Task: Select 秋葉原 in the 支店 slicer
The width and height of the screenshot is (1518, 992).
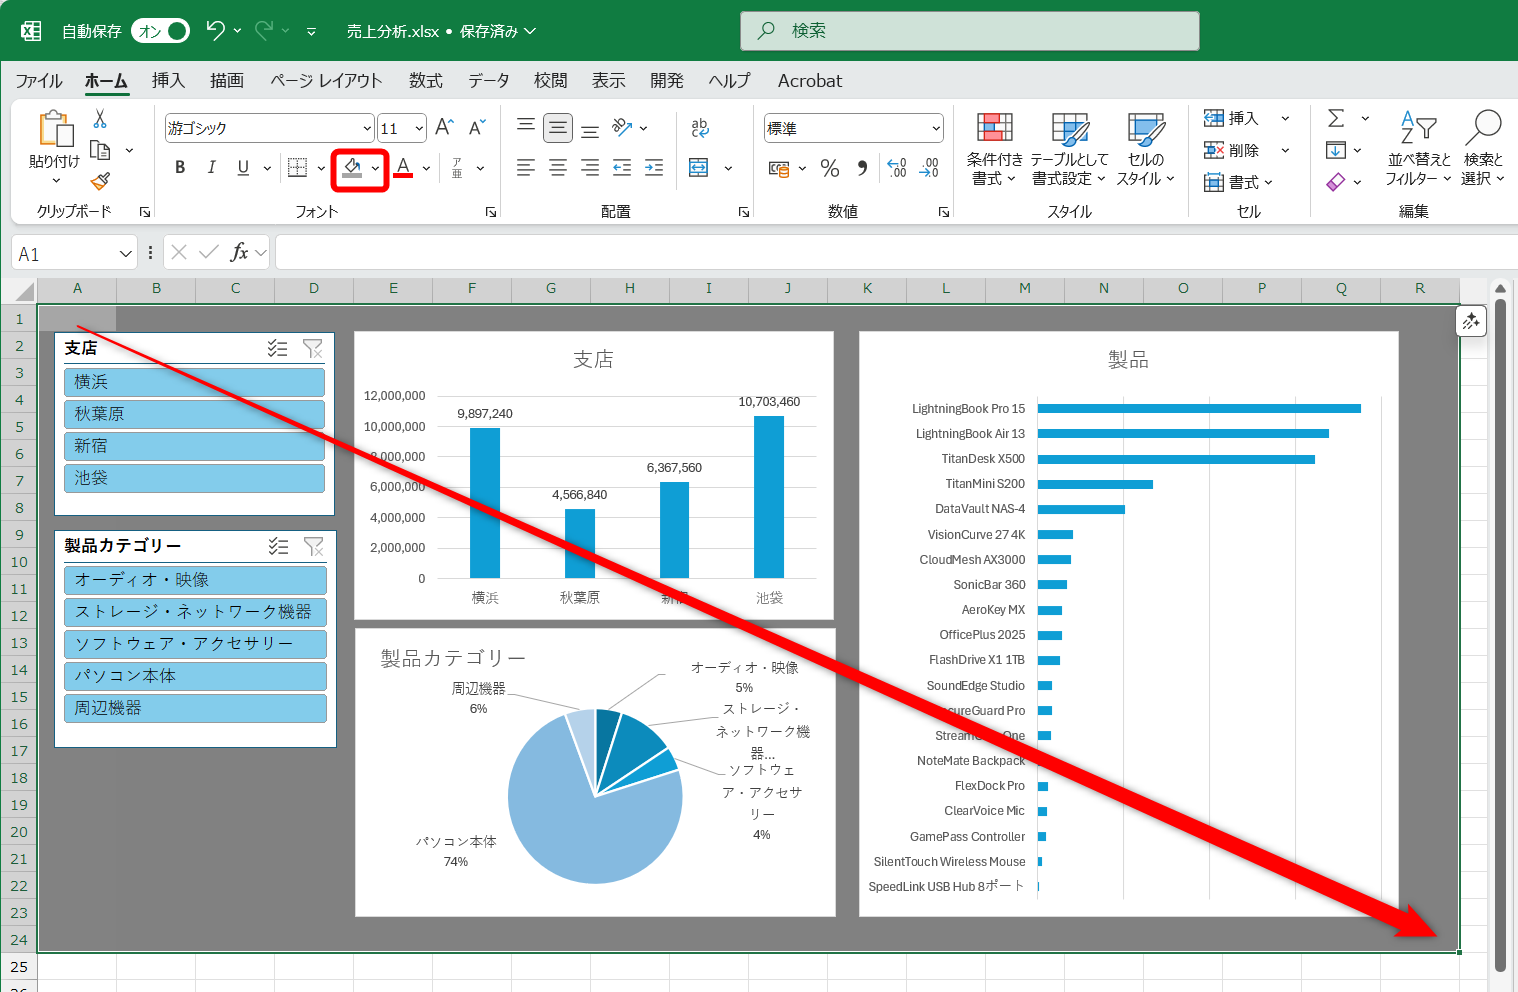Action: point(195,414)
